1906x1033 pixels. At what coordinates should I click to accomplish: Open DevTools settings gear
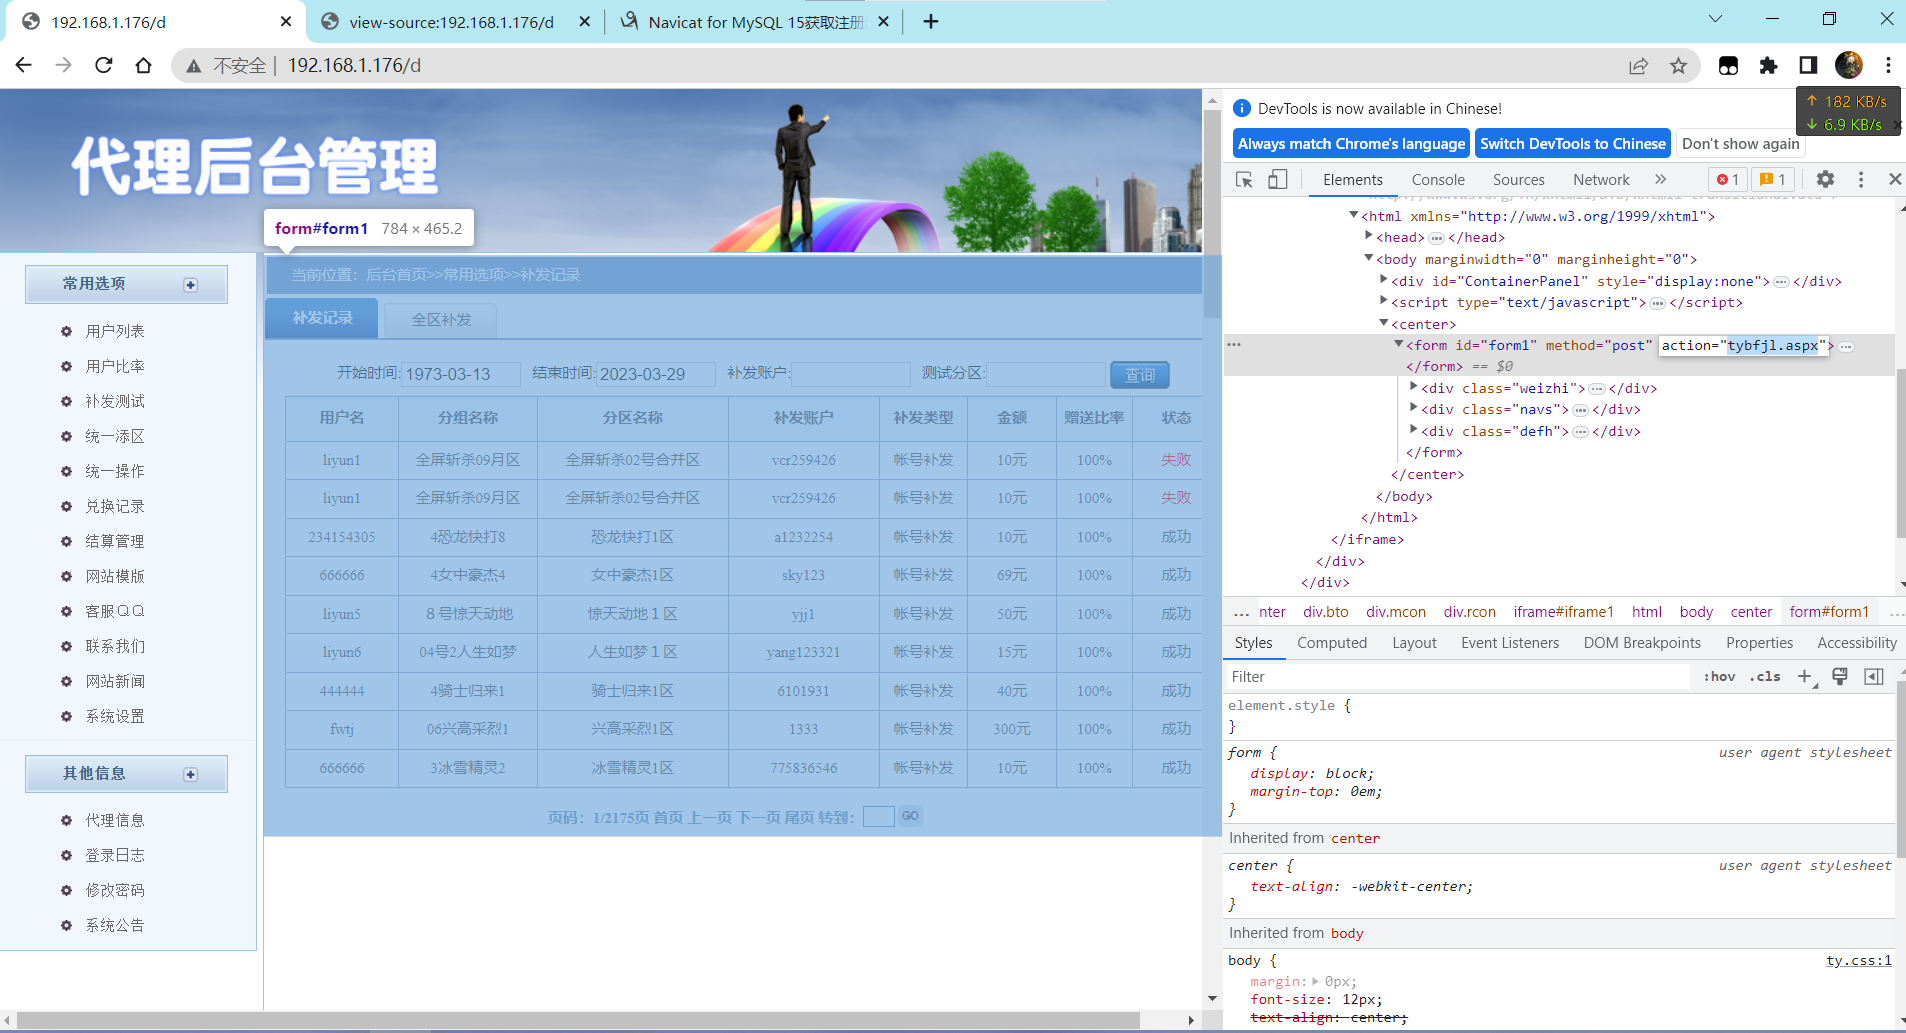pos(1825,179)
